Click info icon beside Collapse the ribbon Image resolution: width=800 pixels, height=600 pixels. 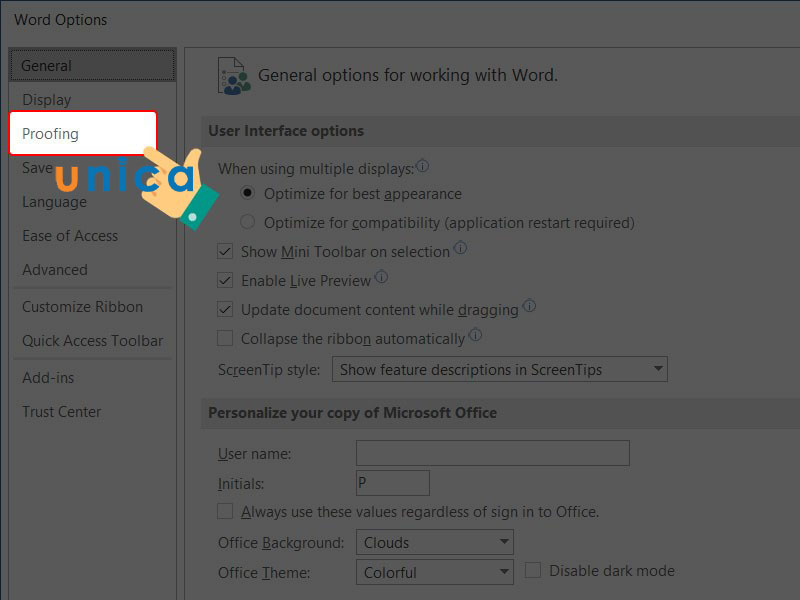(475, 335)
